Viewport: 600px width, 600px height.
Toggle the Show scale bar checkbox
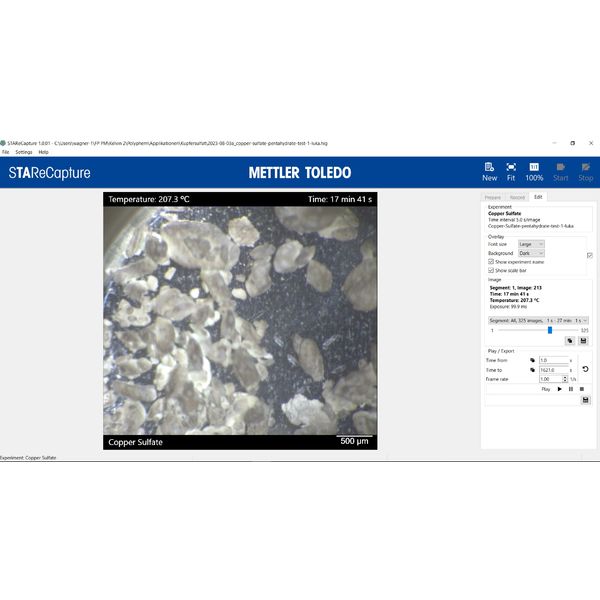(x=491, y=270)
